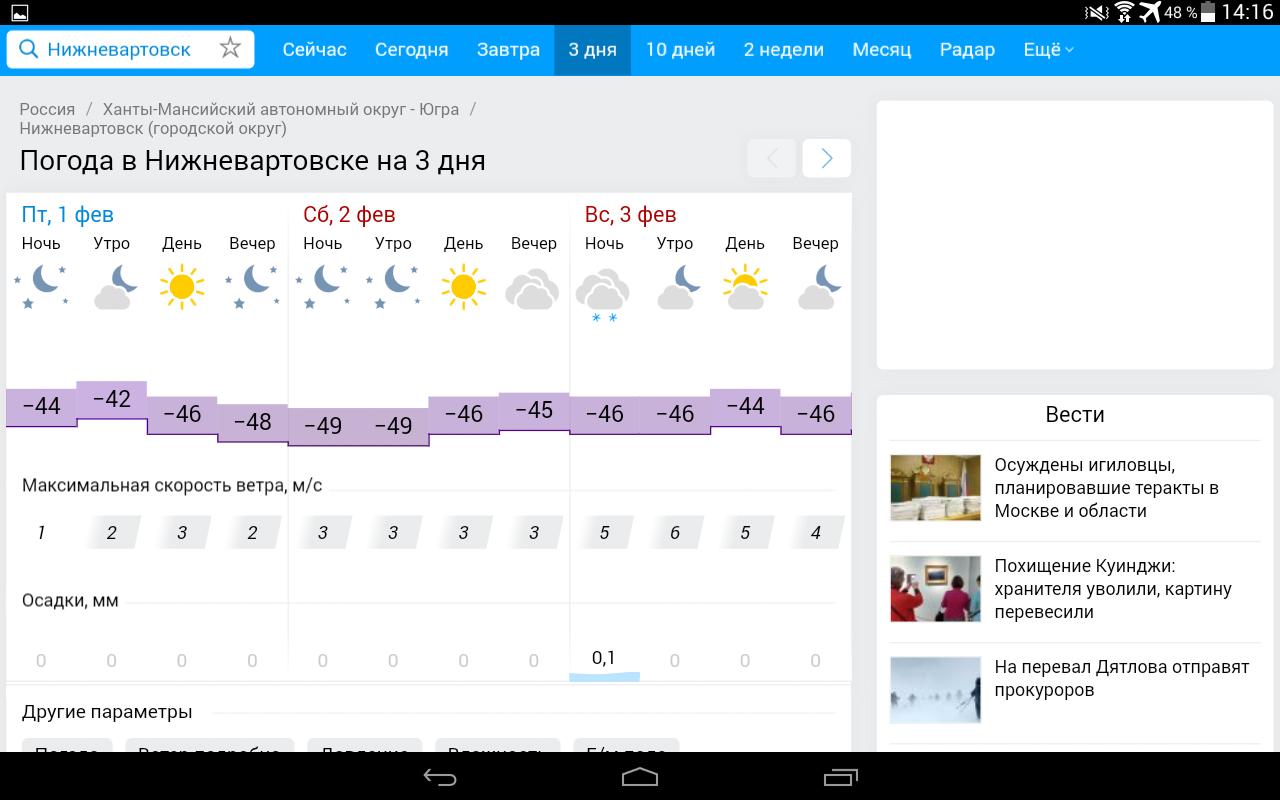
Task: Open the Android recent apps button
Action: coord(840,777)
